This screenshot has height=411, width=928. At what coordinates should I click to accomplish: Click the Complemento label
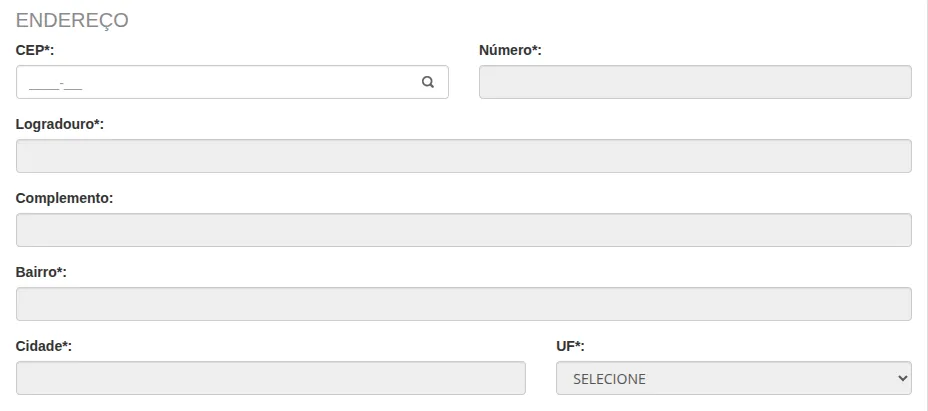click(x=64, y=198)
